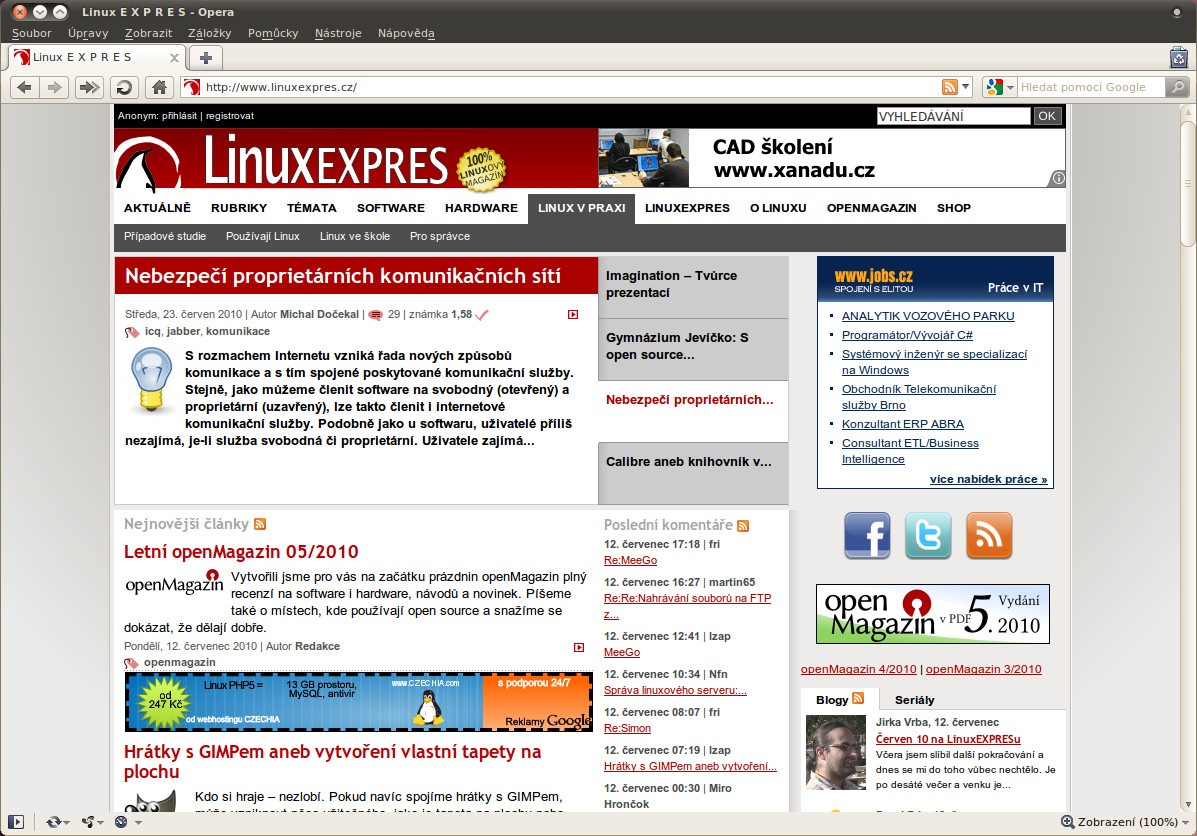Viewport: 1197px width, 836px height.
Task: Click the Fast Forward navigation button
Action: [89, 87]
